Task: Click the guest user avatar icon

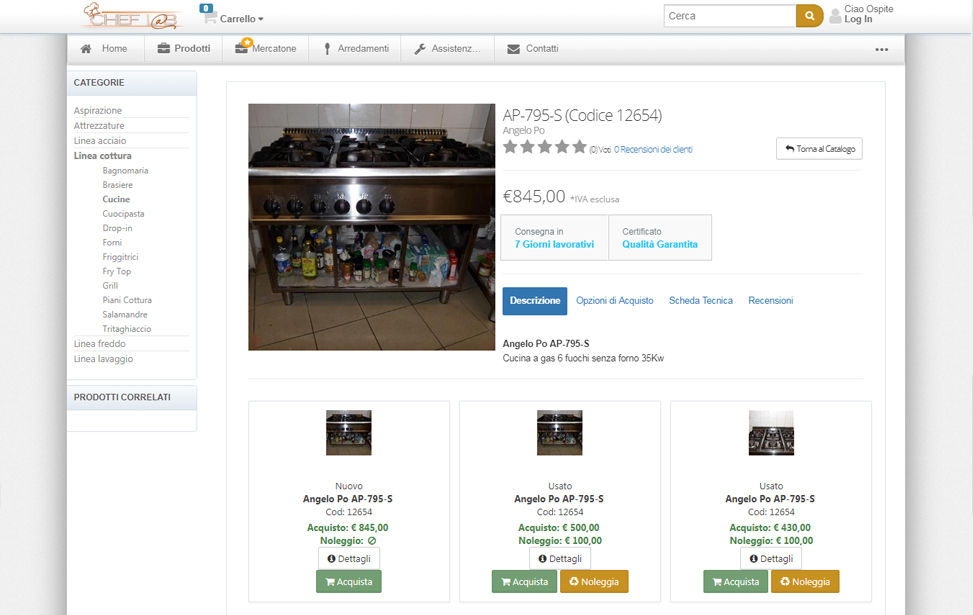Action: click(x=835, y=16)
